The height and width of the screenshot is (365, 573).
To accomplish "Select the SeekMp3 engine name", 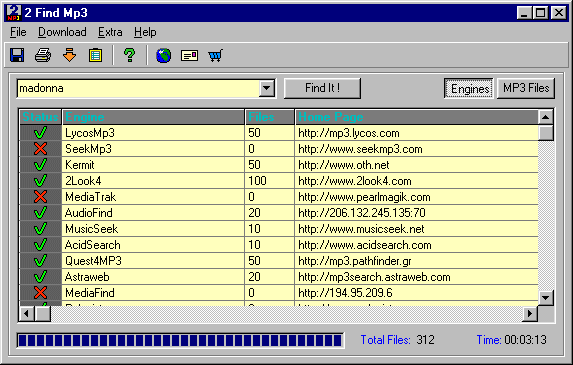I will pyautogui.click(x=88, y=149).
